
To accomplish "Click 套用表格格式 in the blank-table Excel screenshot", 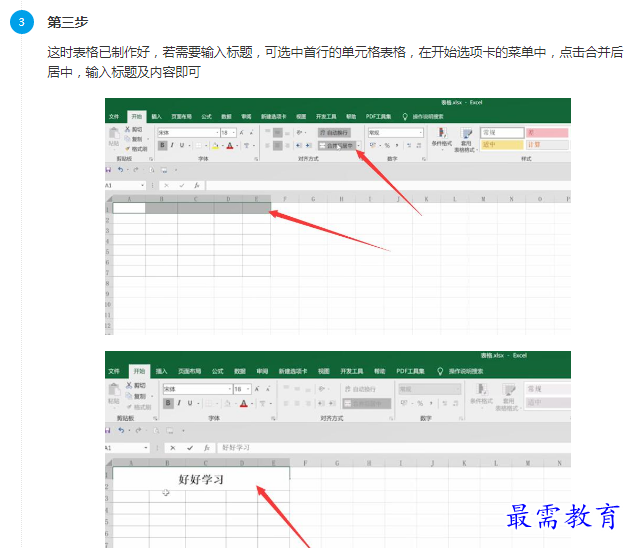I will [466, 140].
